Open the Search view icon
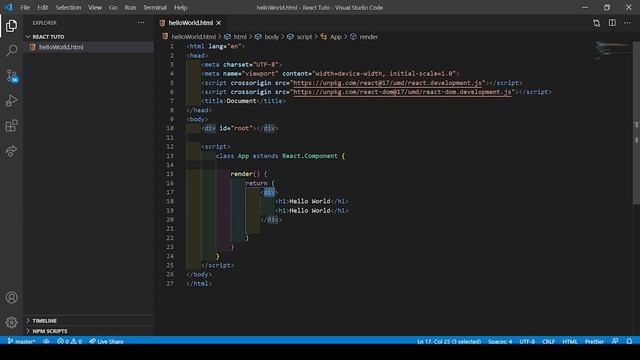Screen dimensions: 640x360 pos(11,51)
